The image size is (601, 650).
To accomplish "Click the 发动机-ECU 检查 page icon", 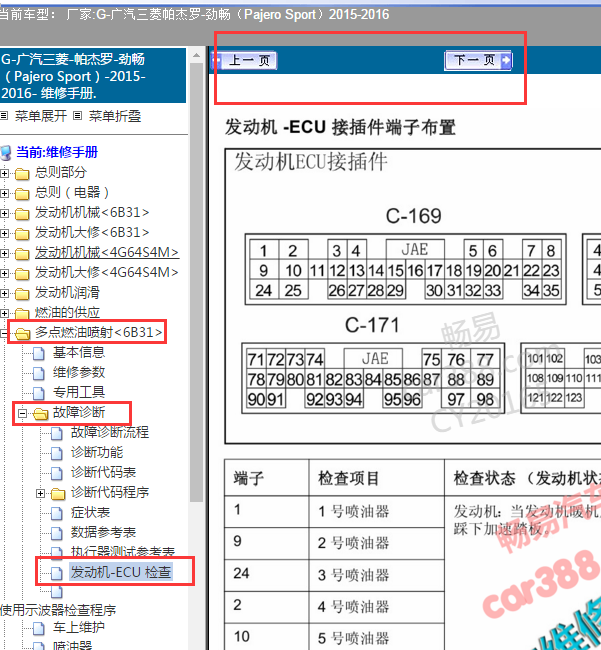I will click(x=57, y=573).
